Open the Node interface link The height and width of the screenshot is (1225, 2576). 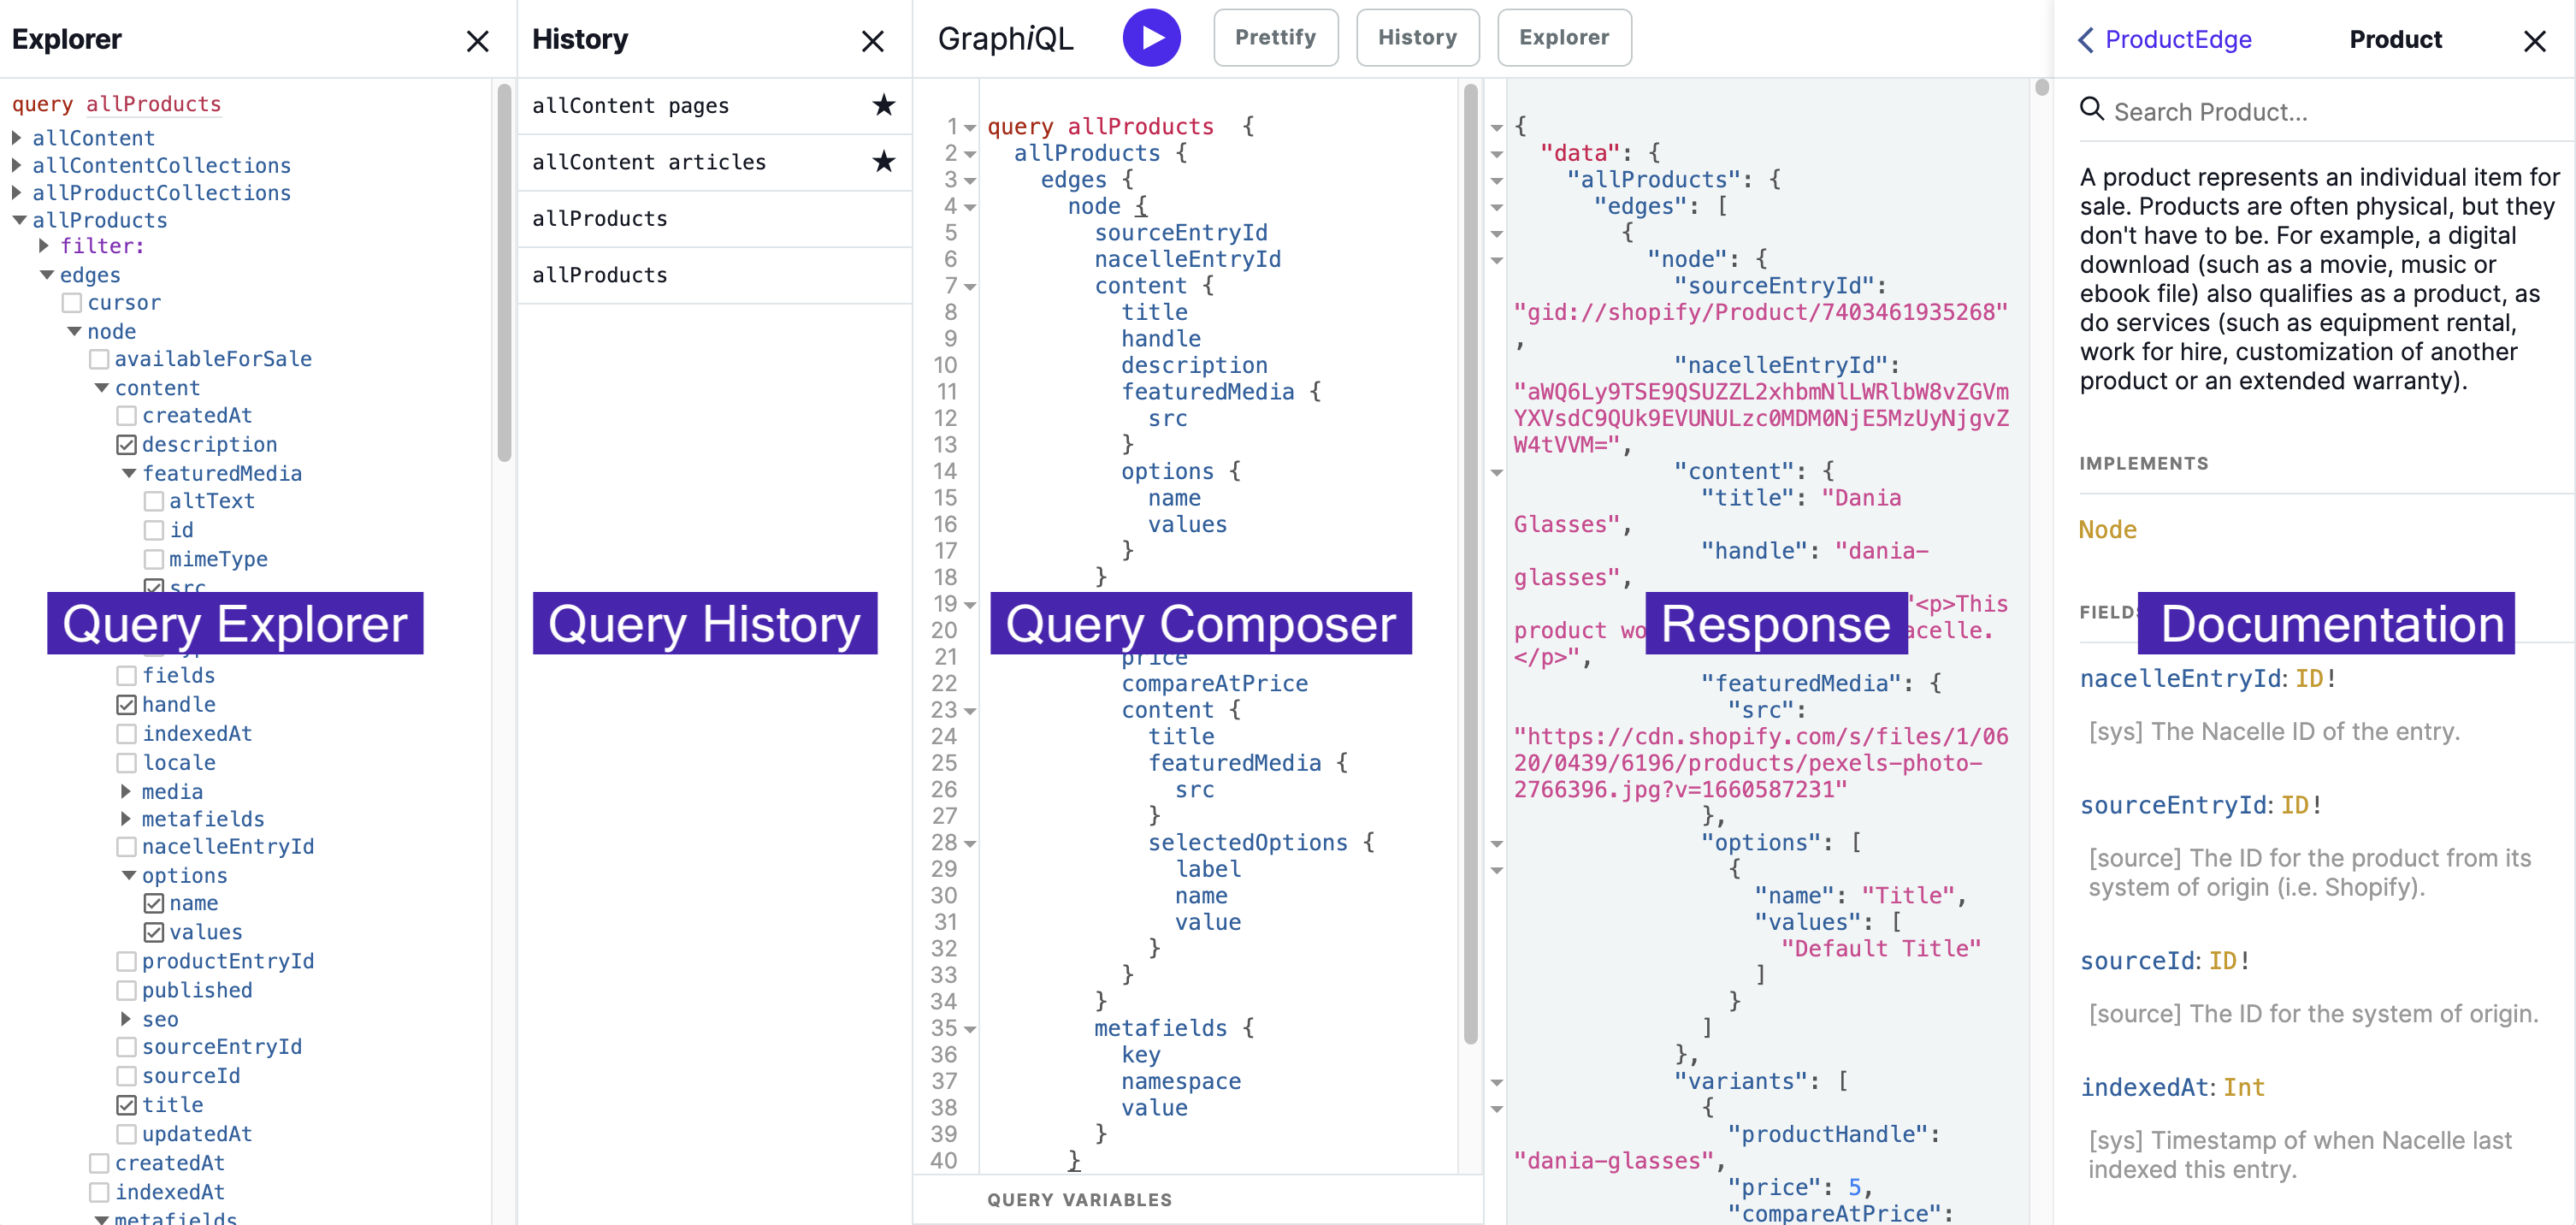click(x=2107, y=529)
